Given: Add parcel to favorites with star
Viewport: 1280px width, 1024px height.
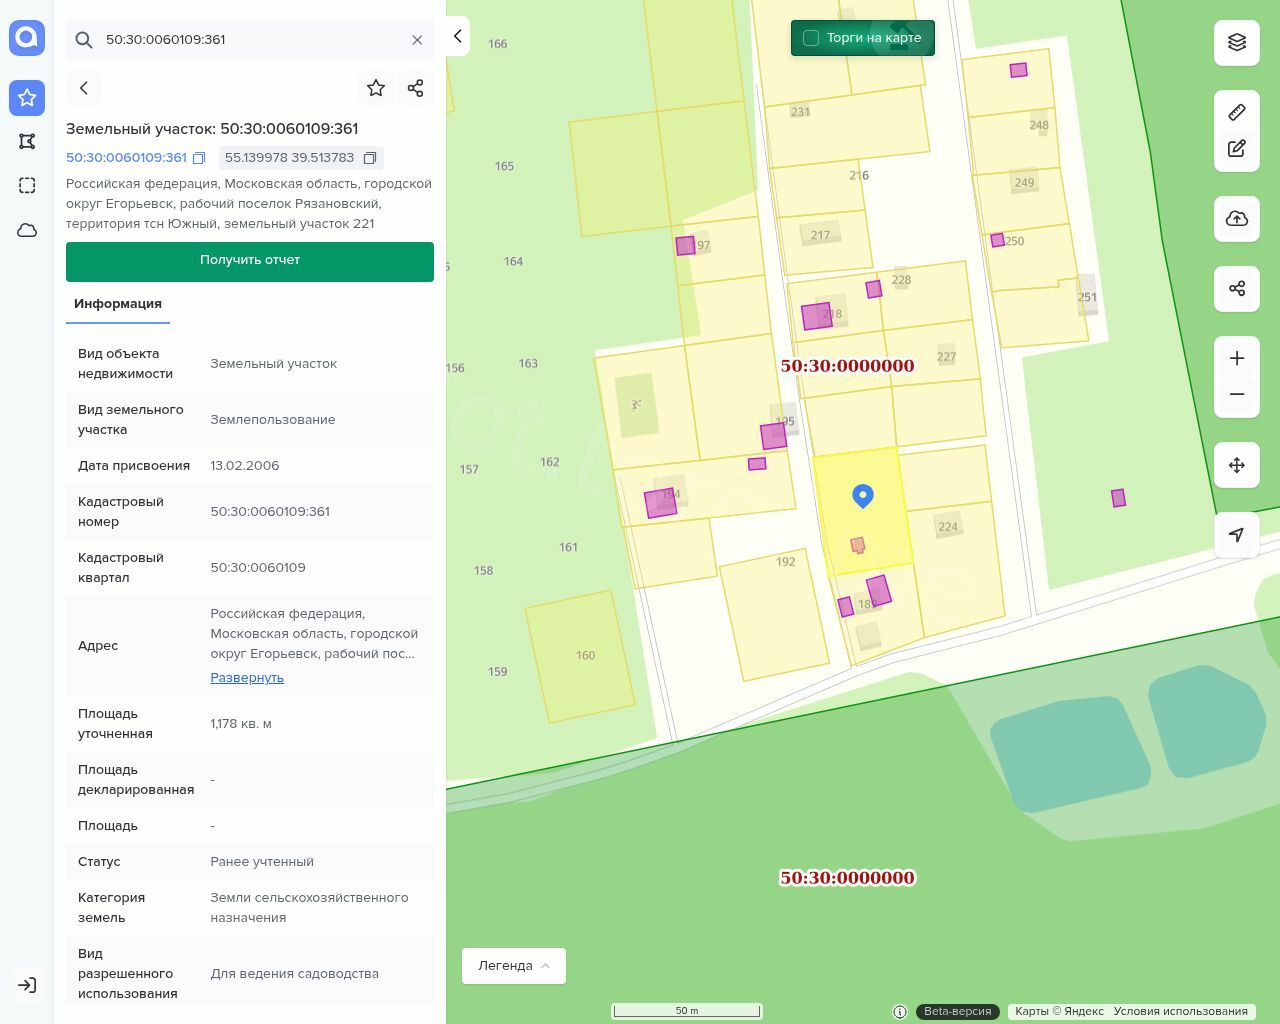Looking at the screenshot, I should 376,88.
